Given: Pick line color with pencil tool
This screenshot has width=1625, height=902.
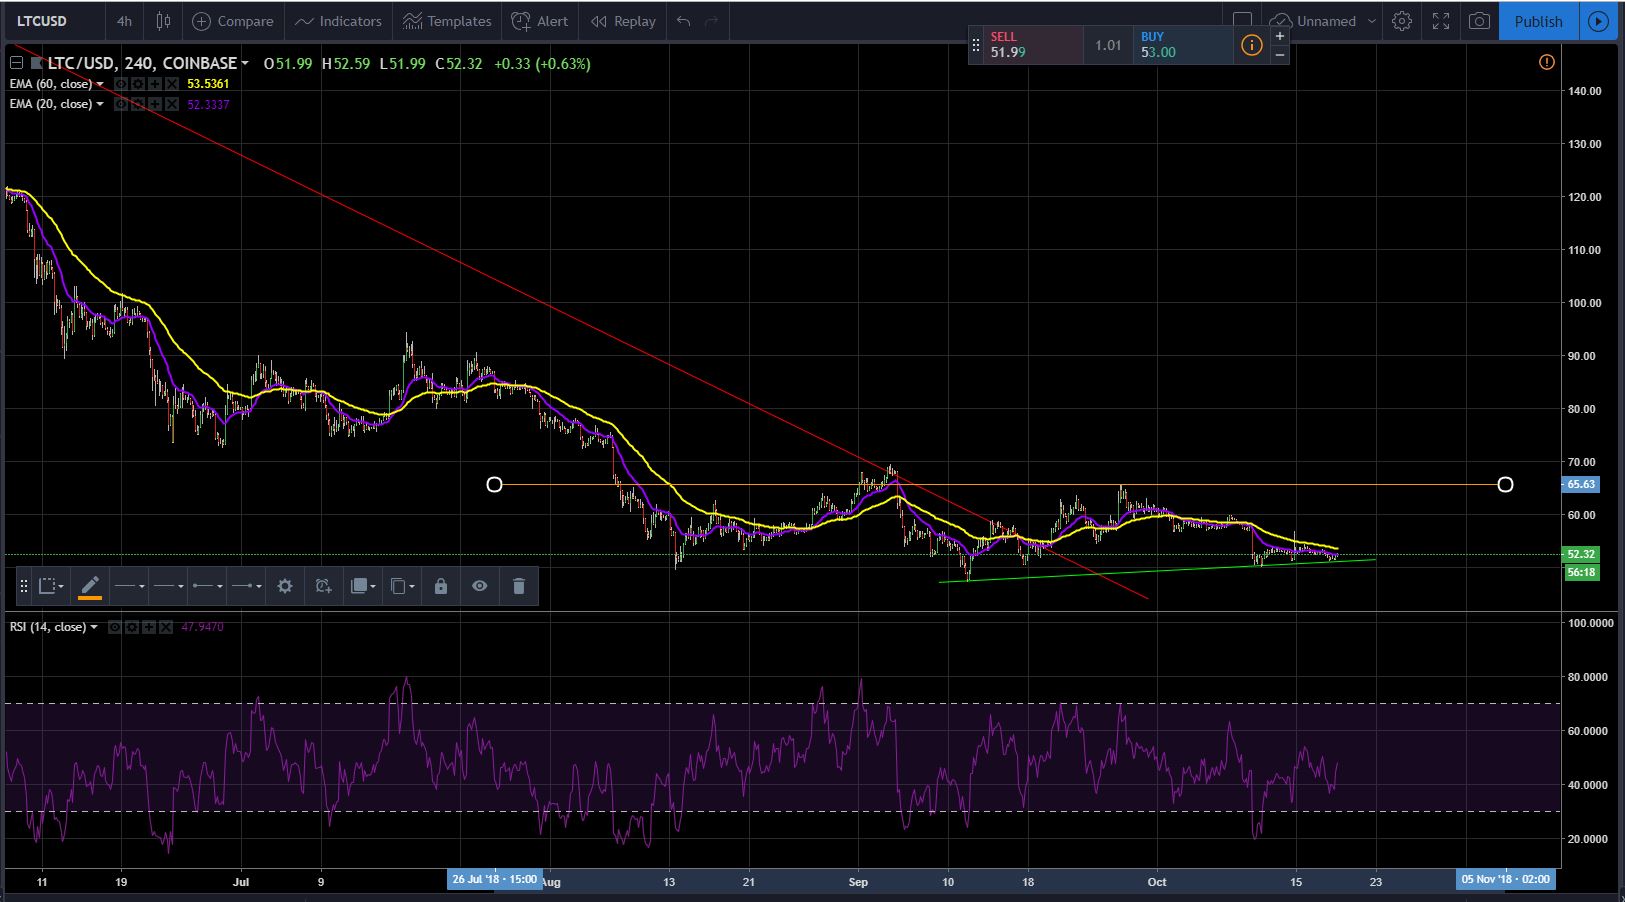Looking at the screenshot, I should 90,586.
